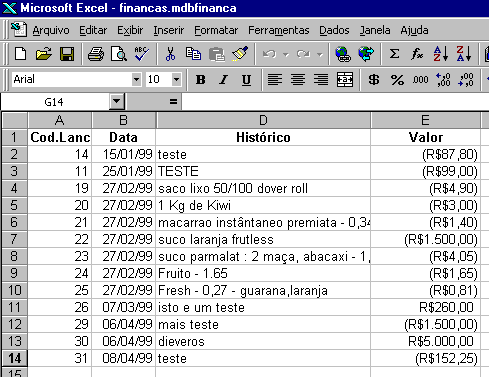This screenshot has width=489, height=377.
Task: Print the sheet with printer icon
Action: pyautogui.click(x=96, y=54)
